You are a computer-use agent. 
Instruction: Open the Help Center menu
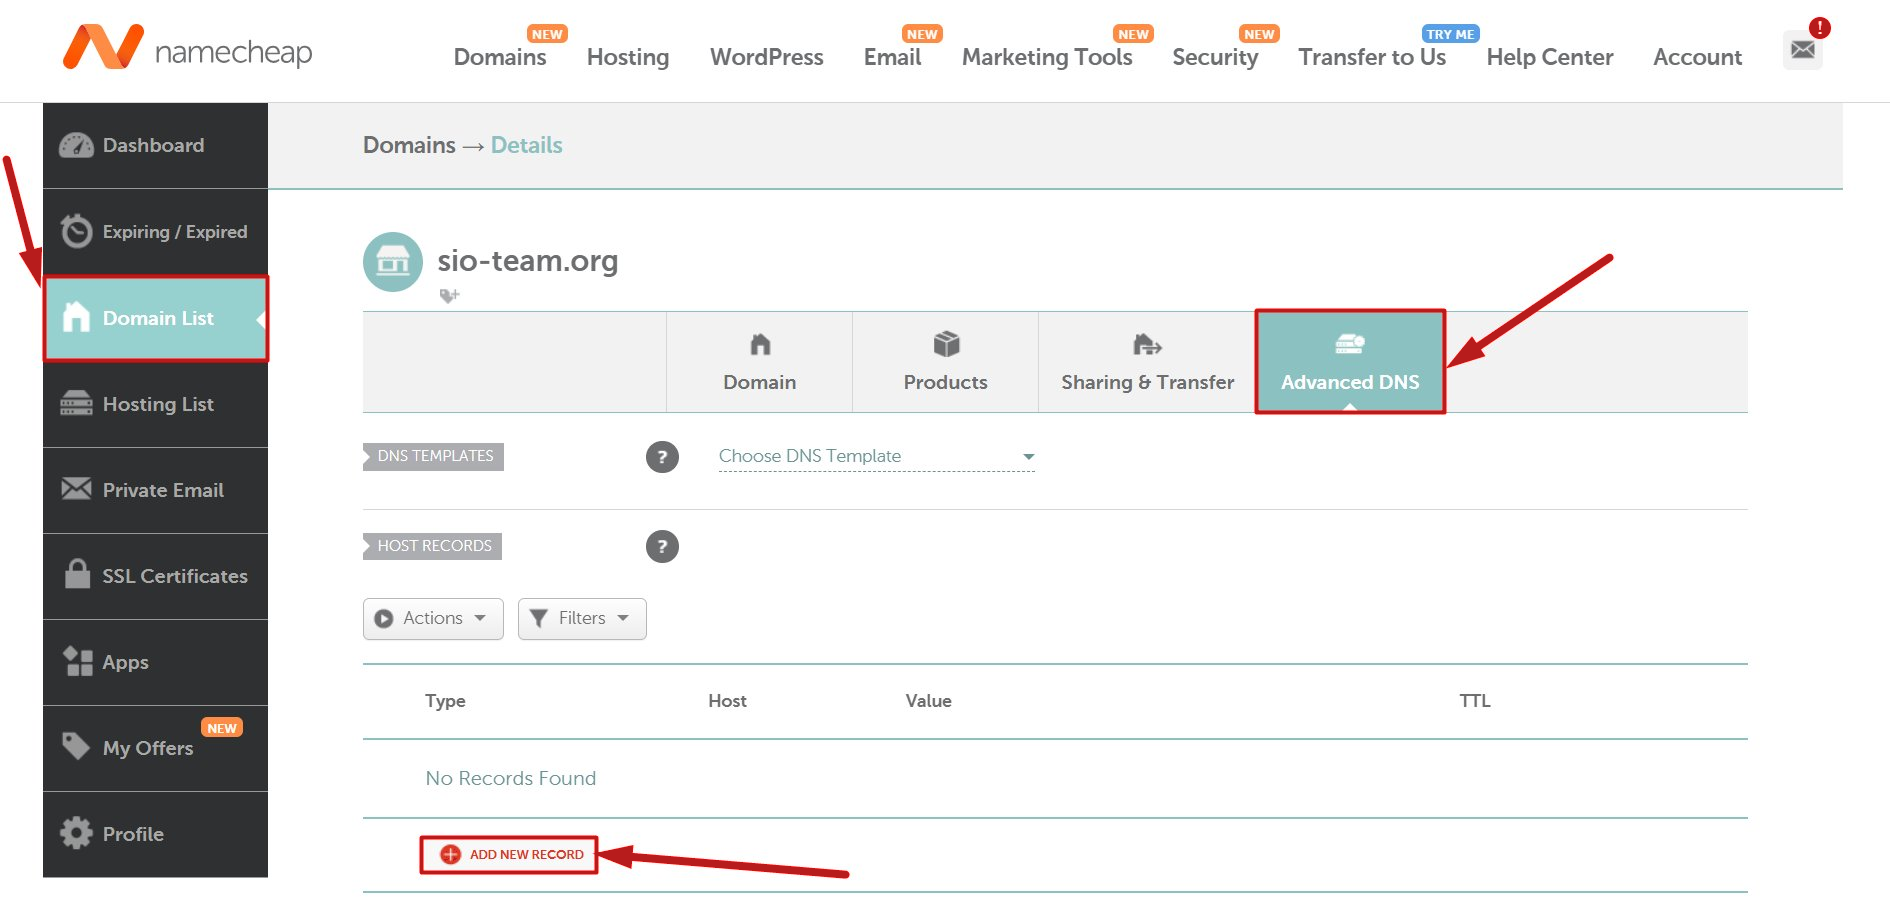[x=1550, y=57]
